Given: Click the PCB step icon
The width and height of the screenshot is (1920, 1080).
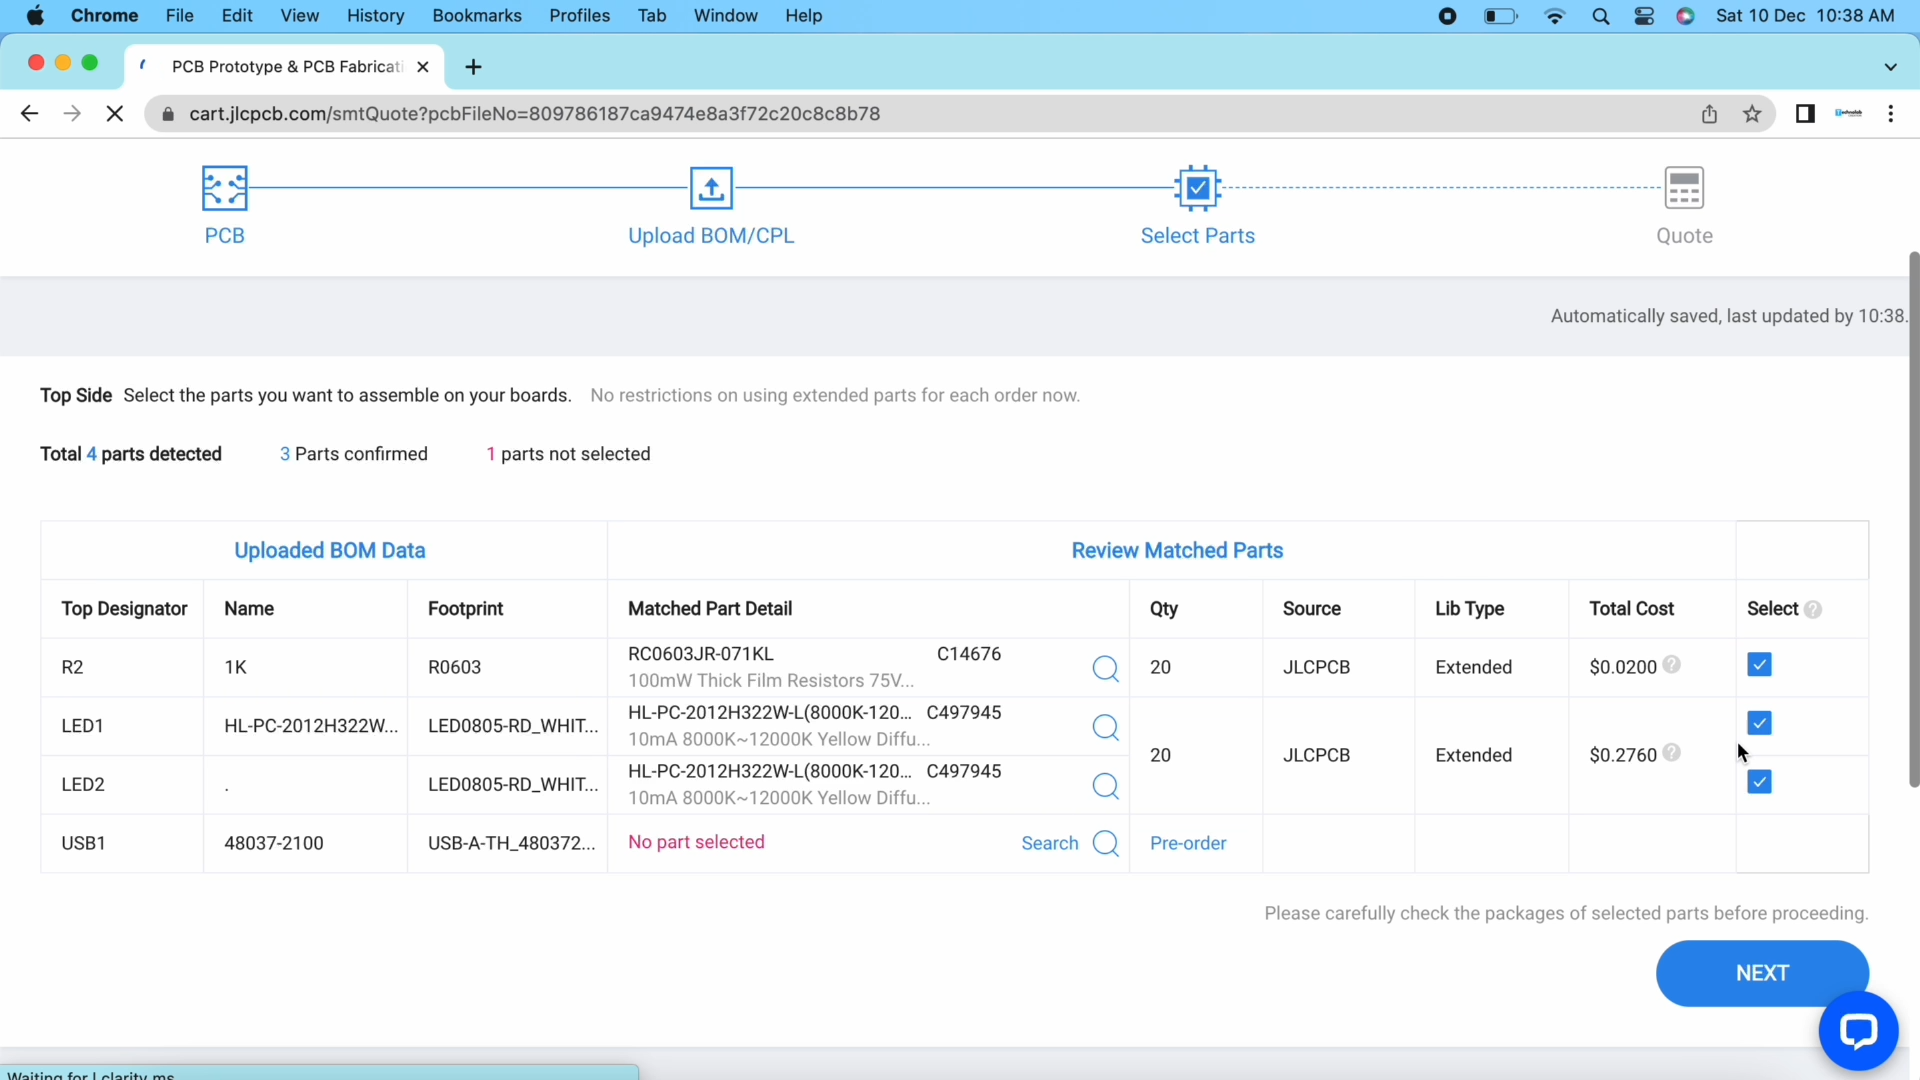Looking at the screenshot, I should pyautogui.click(x=224, y=188).
